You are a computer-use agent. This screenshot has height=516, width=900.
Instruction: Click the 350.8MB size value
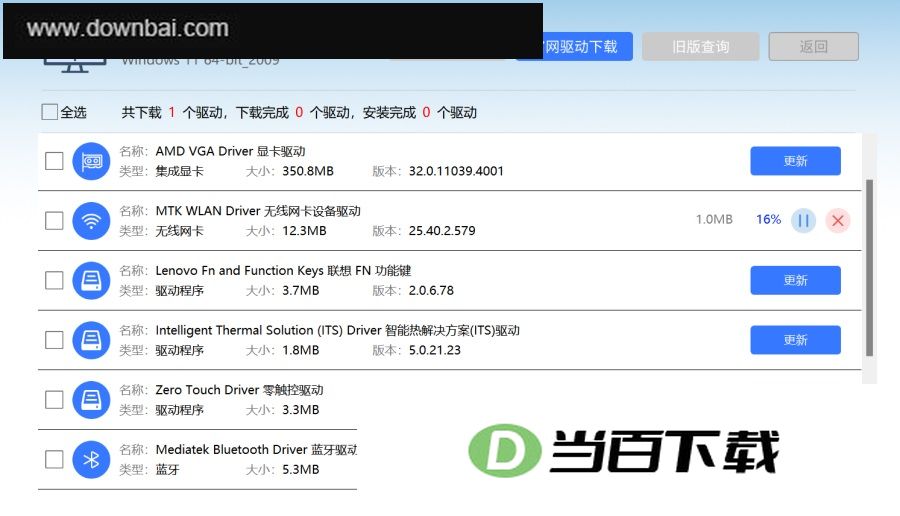coord(308,172)
